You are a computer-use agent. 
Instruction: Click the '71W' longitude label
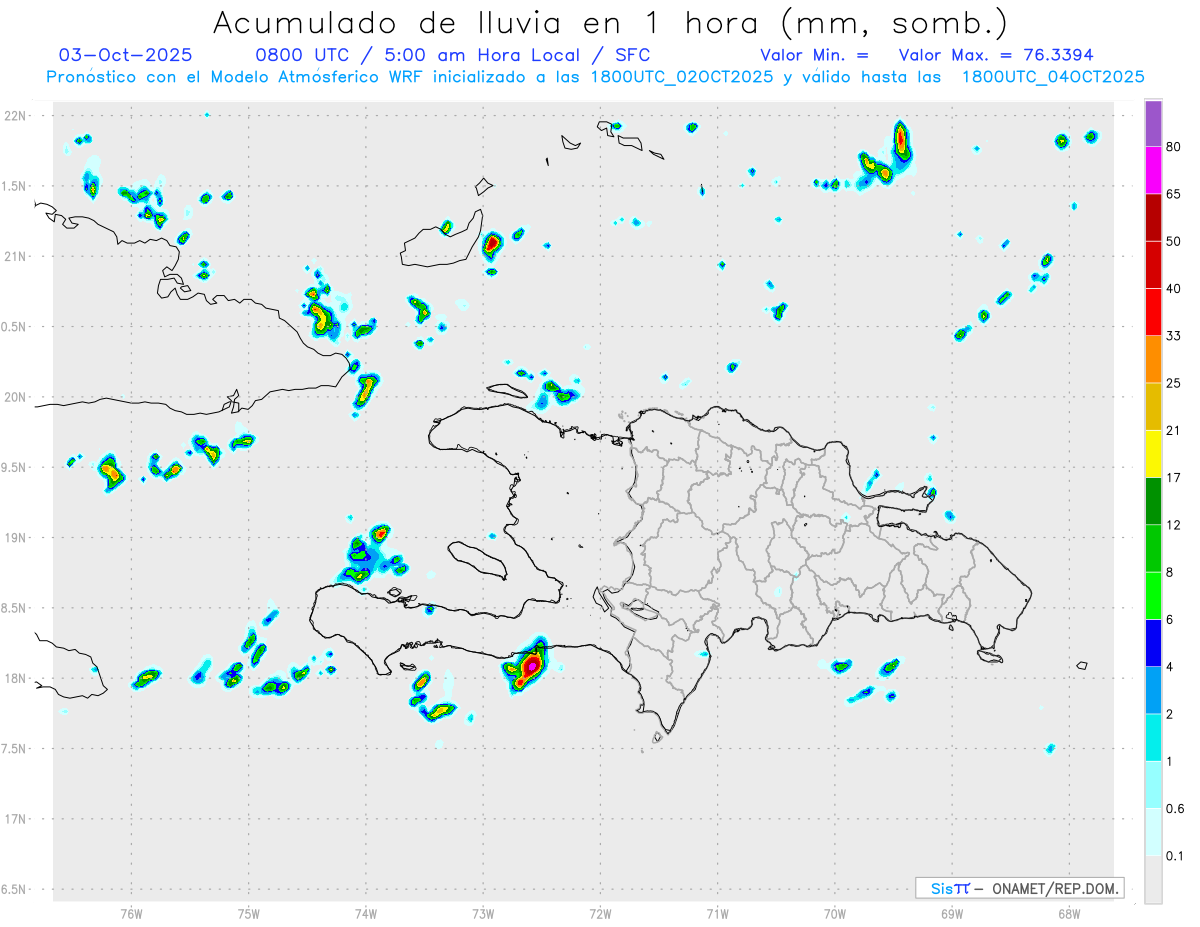point(717,914)
